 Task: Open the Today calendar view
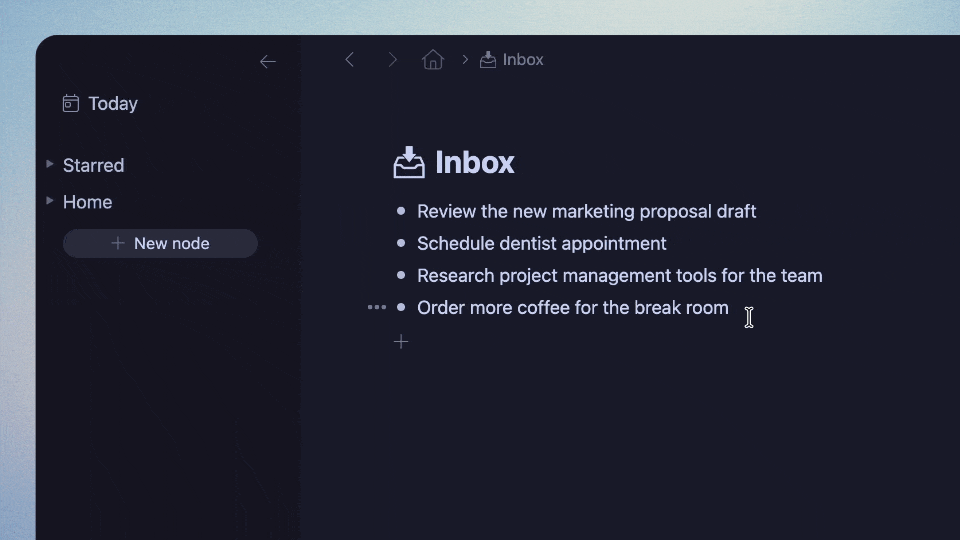pos(100,104)
